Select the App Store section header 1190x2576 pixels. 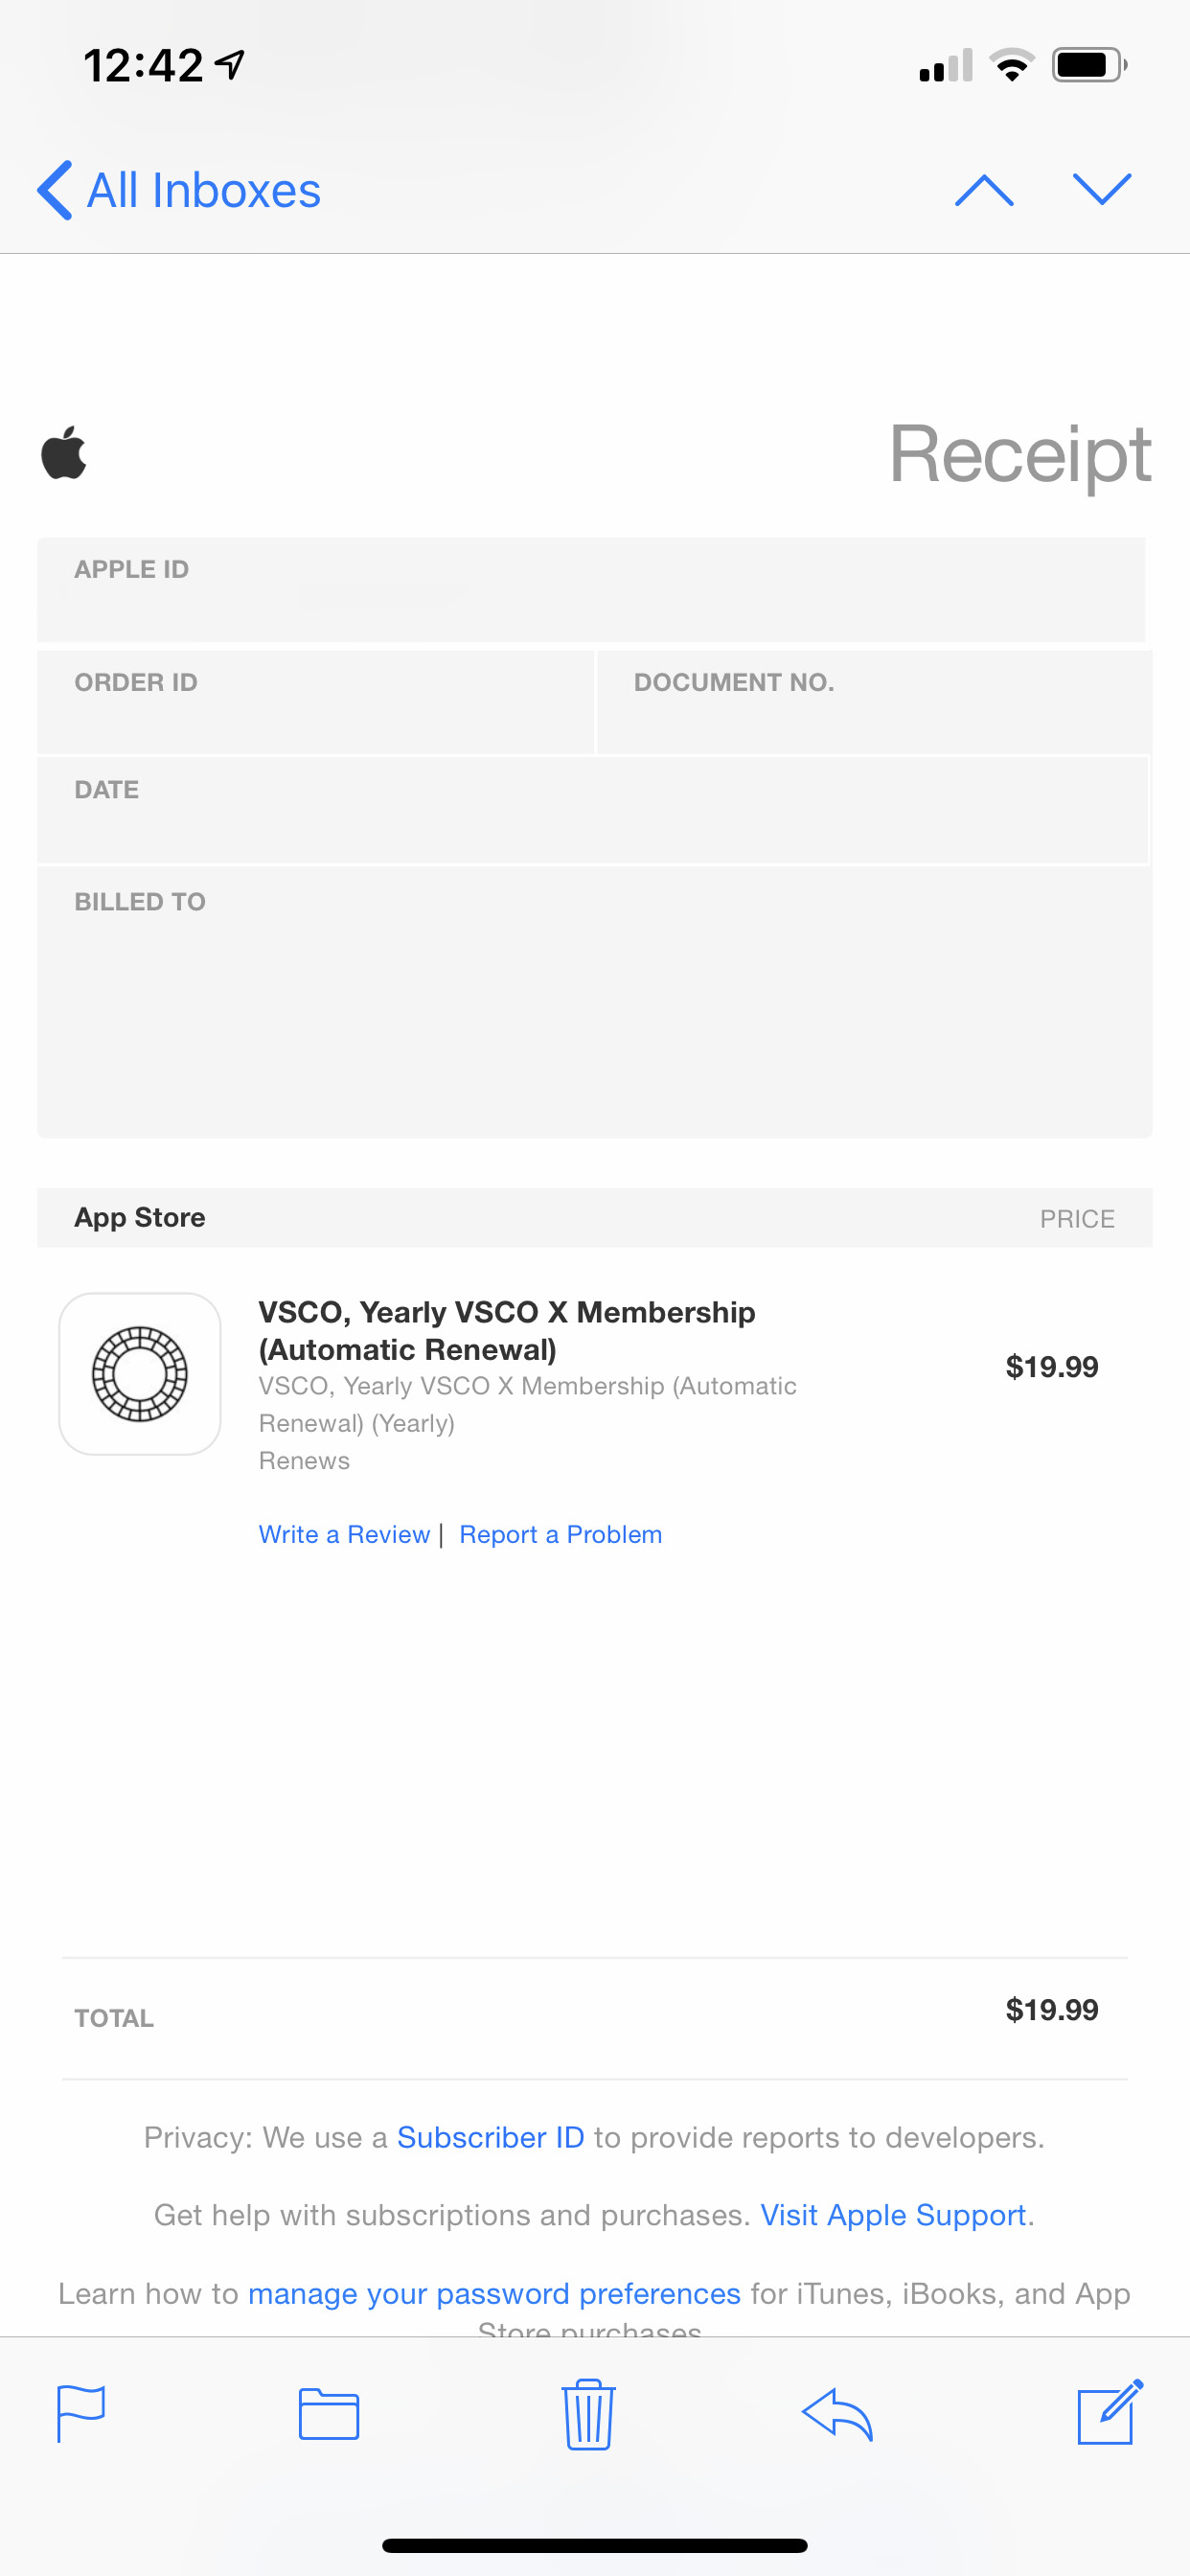click(x=140, y=1217)
